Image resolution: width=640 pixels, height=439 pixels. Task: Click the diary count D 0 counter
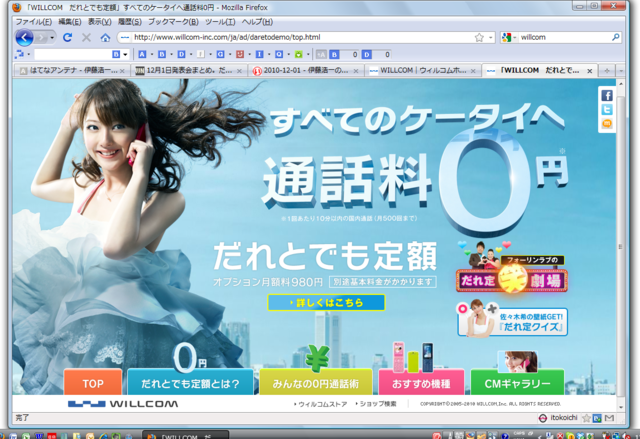click(x=377, y=54)
